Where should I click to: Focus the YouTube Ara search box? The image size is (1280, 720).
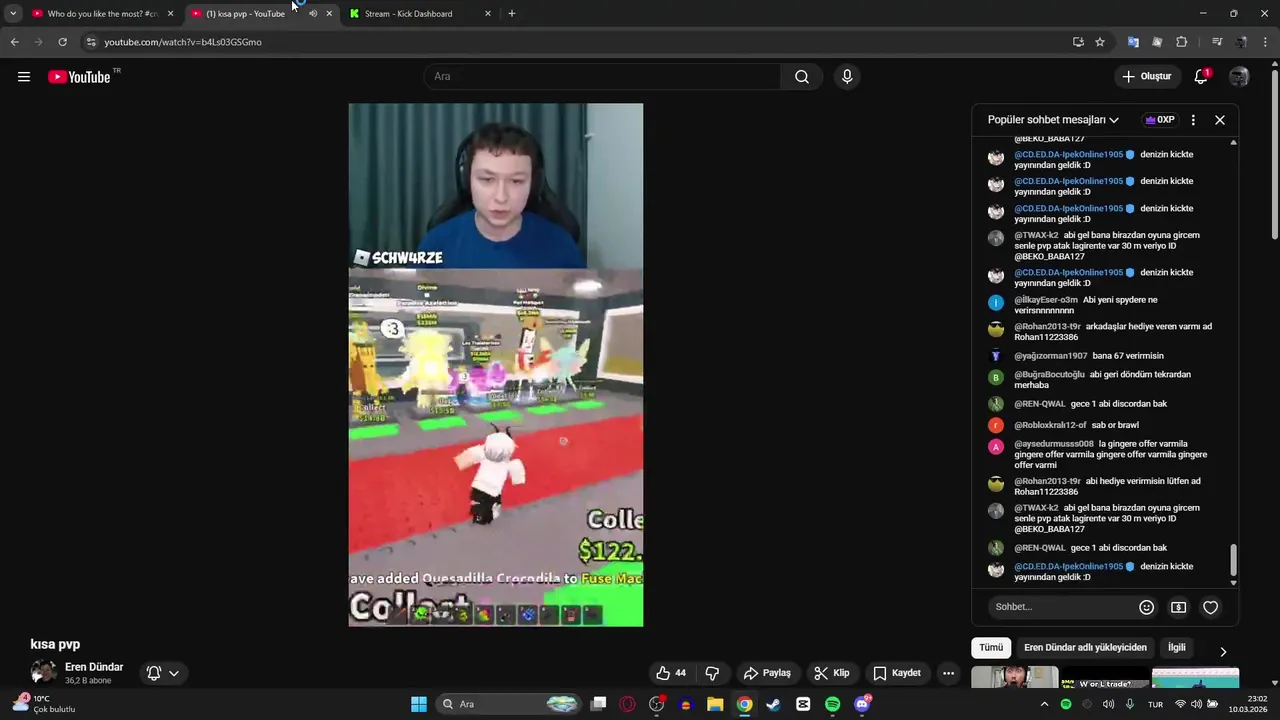tap(603, 77)
